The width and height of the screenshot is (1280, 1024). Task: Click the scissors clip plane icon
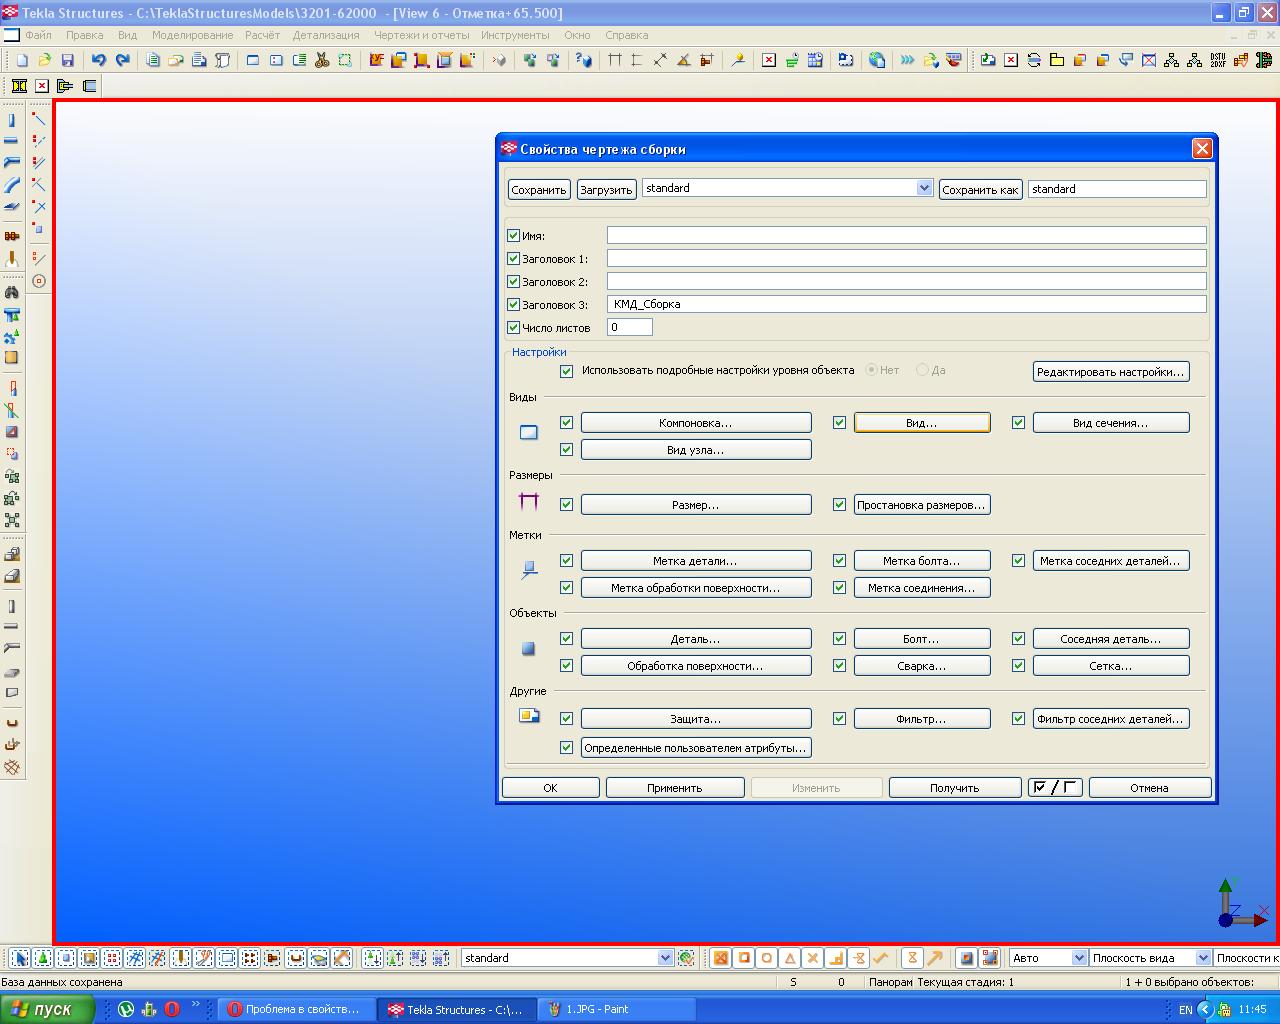322,60
